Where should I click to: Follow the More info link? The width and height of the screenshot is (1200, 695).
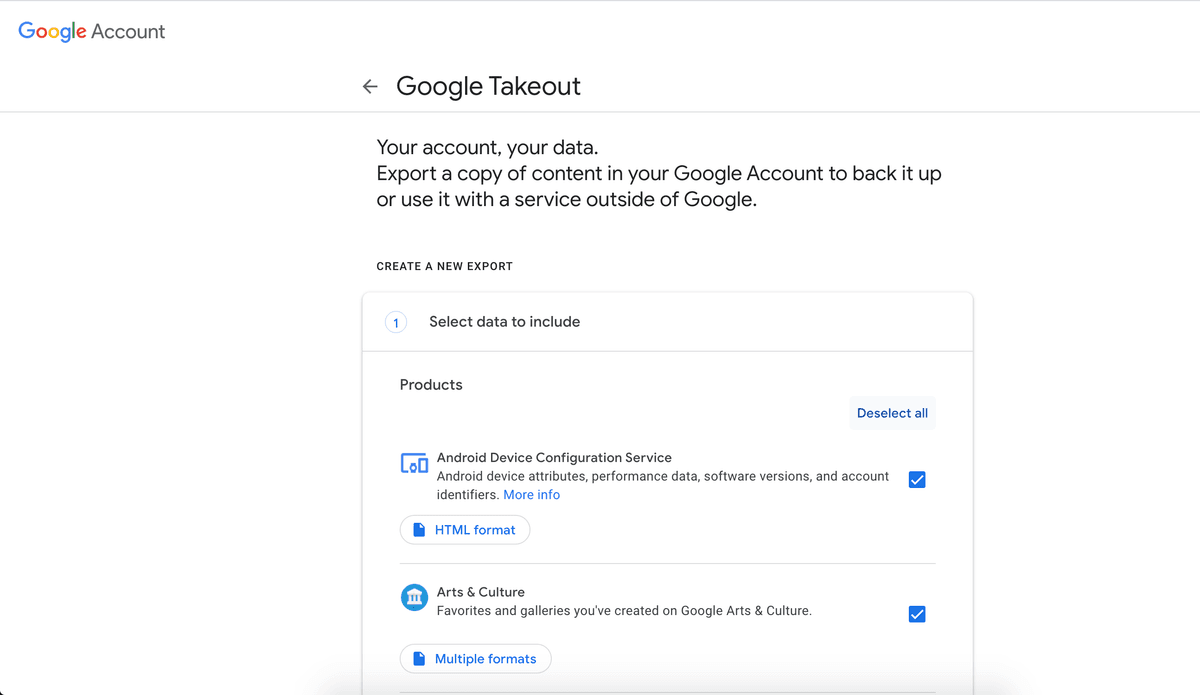(x=531, y=495)
